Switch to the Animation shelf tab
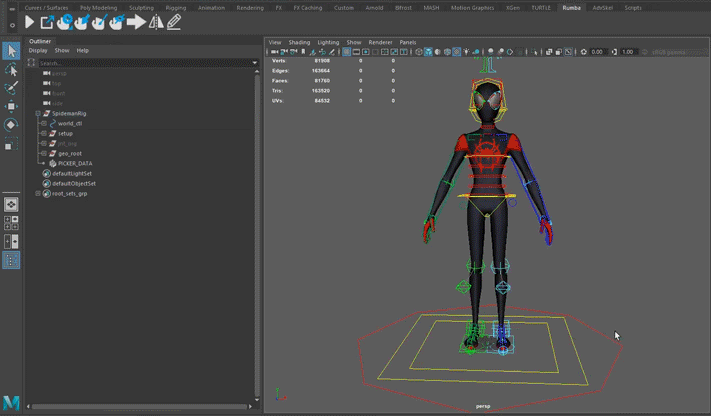 click(x=211, y=8)
